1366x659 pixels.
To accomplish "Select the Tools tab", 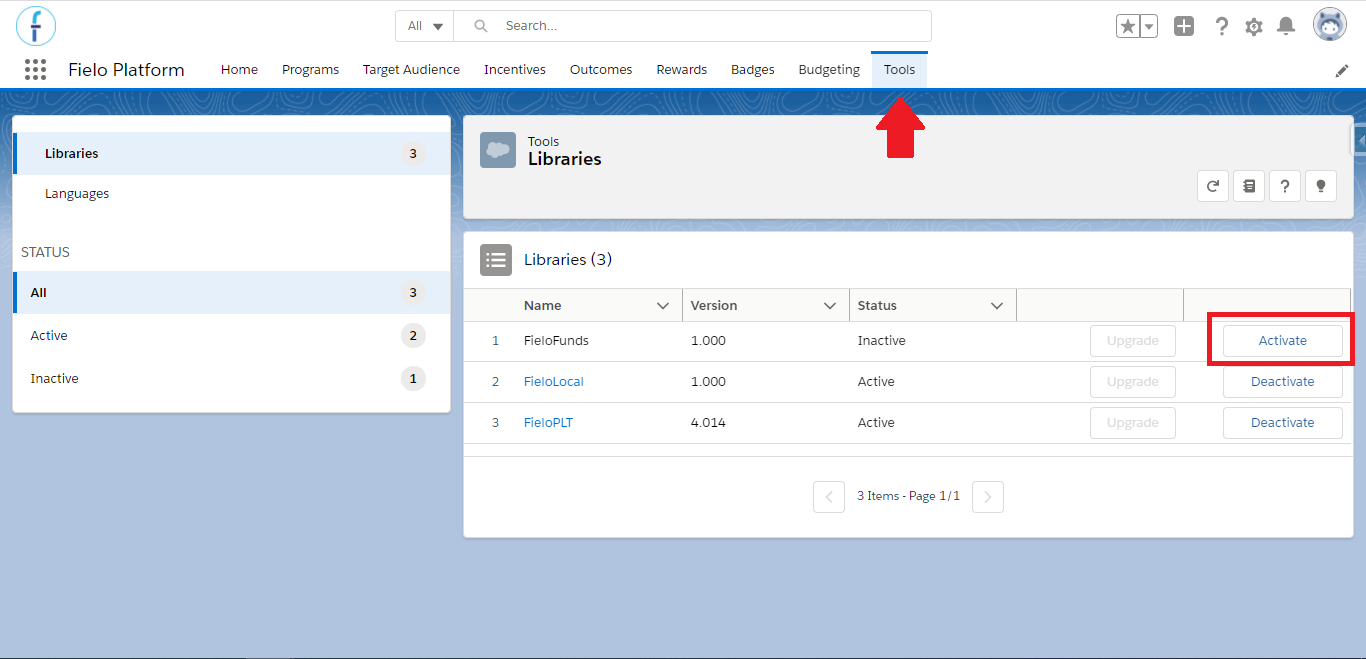I will pos(899,70).
